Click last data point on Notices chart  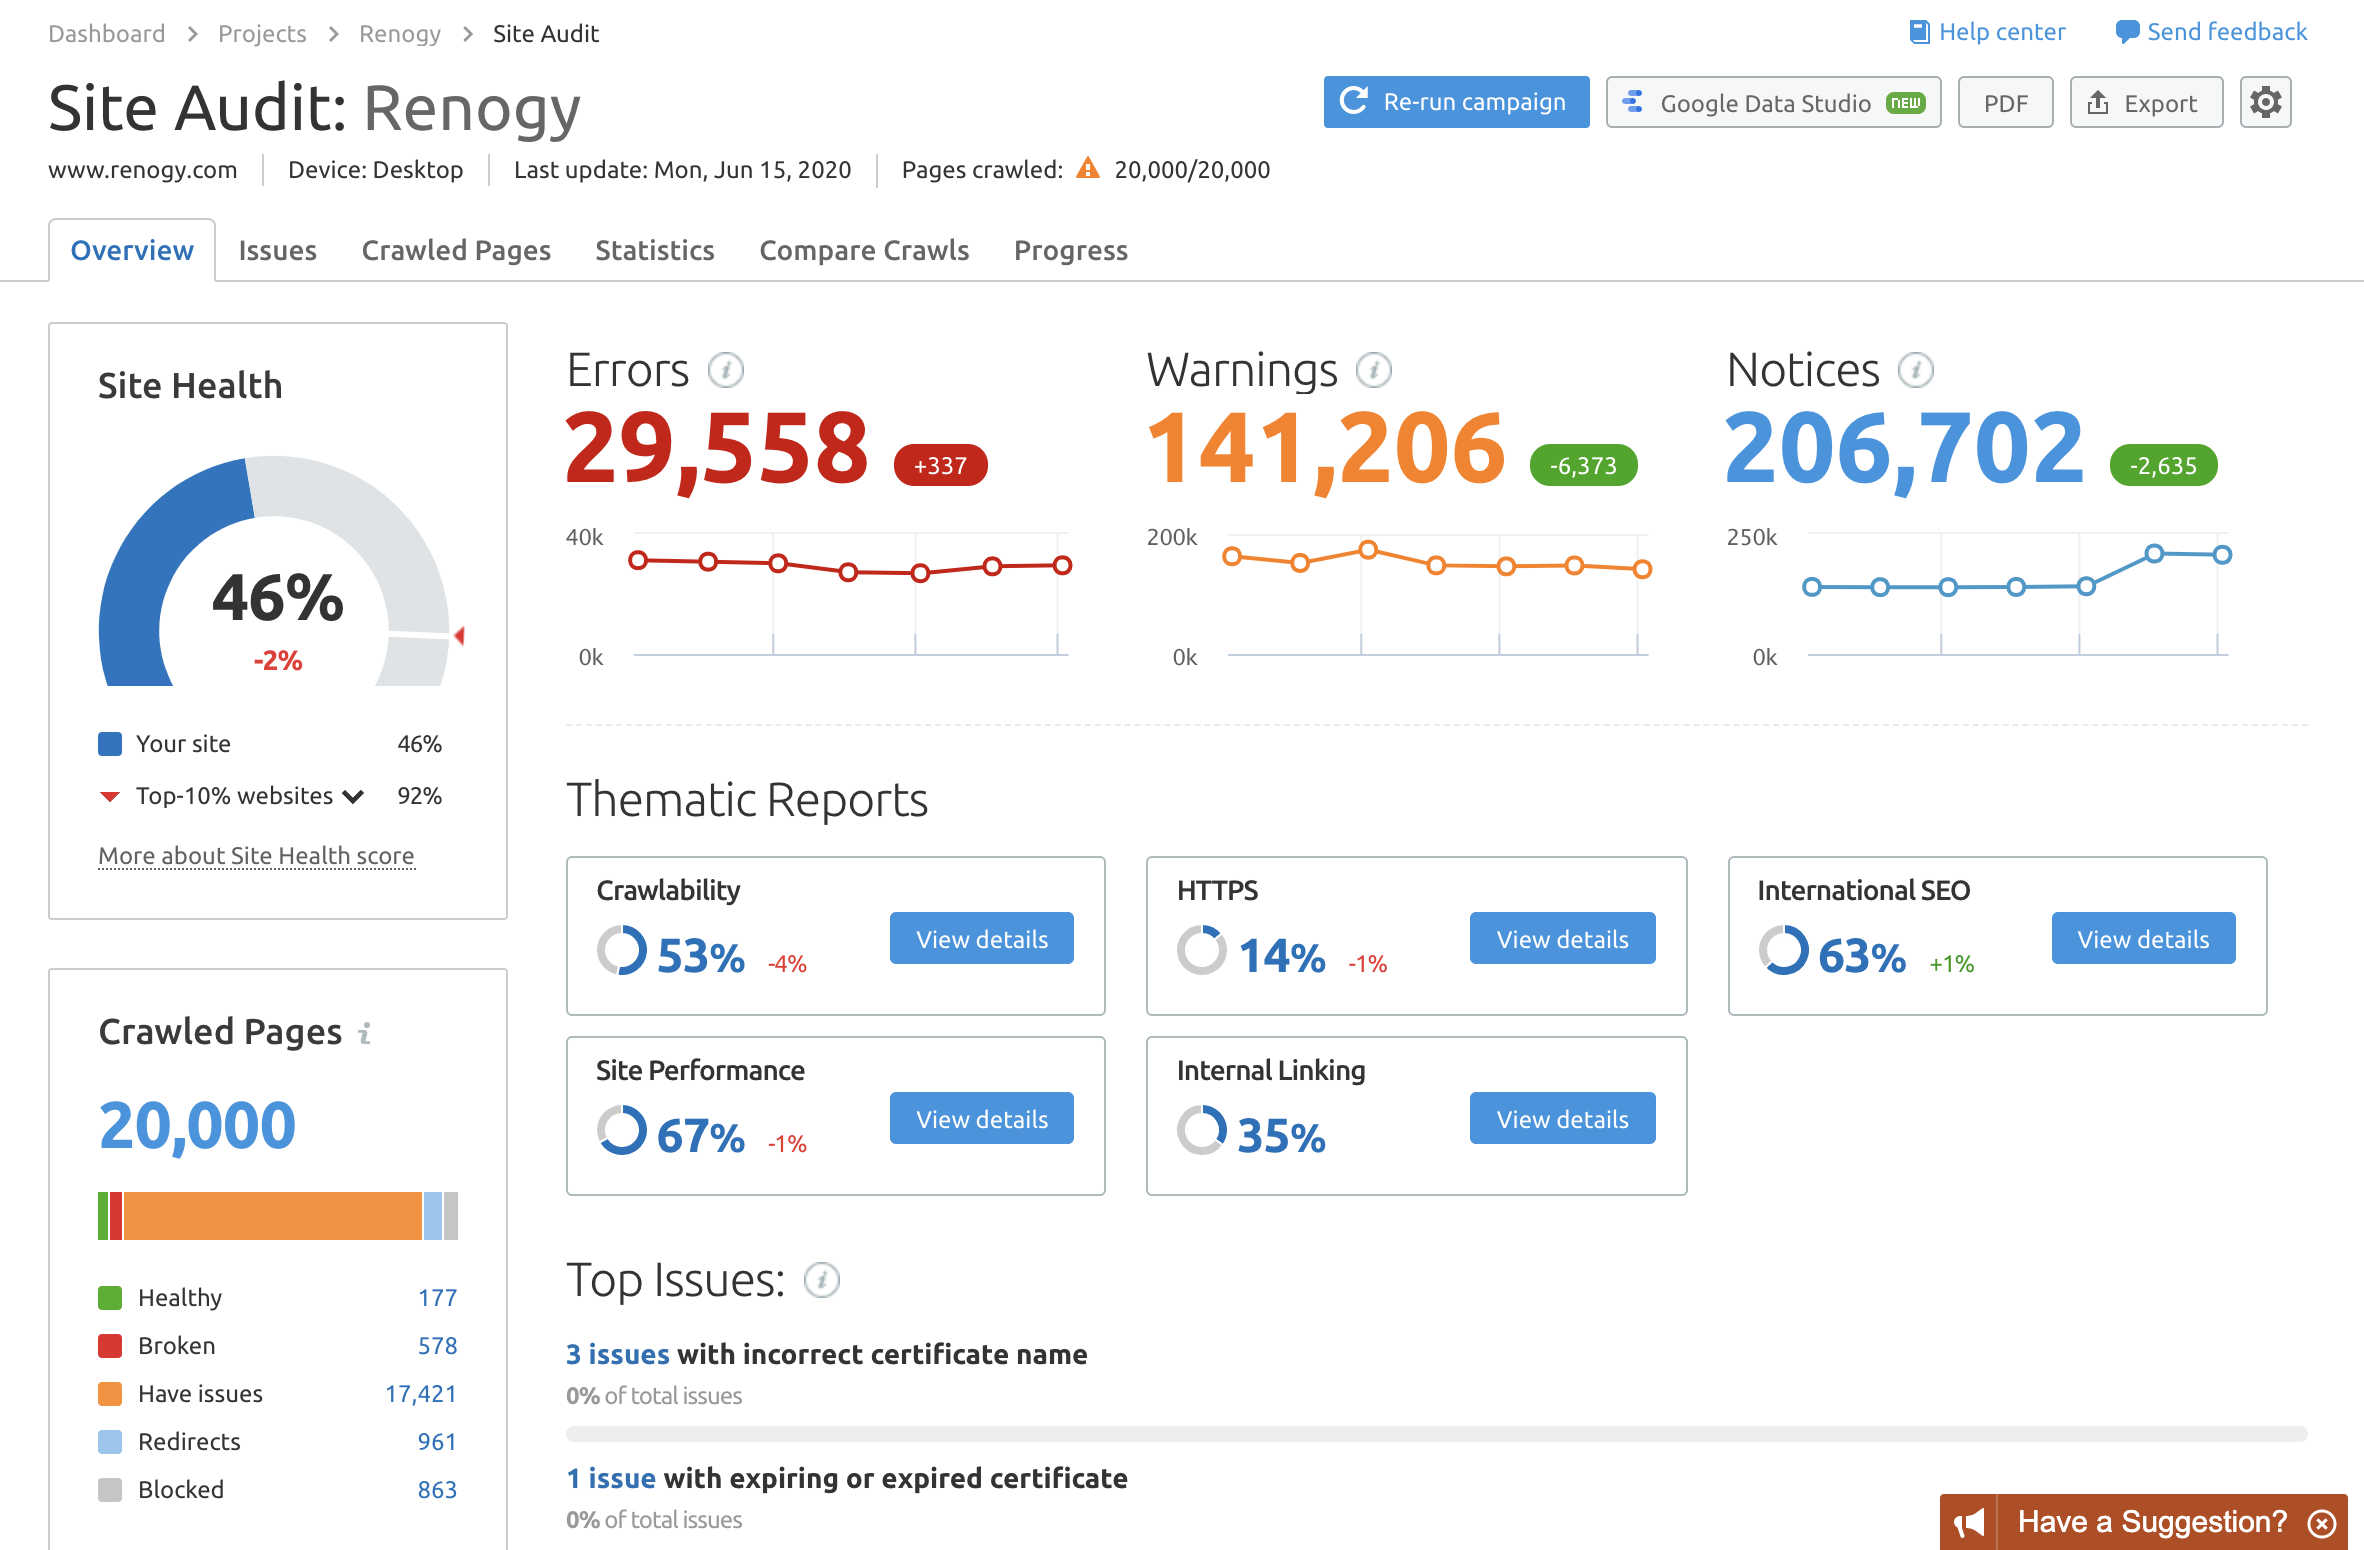click(x=2222, y=555)
